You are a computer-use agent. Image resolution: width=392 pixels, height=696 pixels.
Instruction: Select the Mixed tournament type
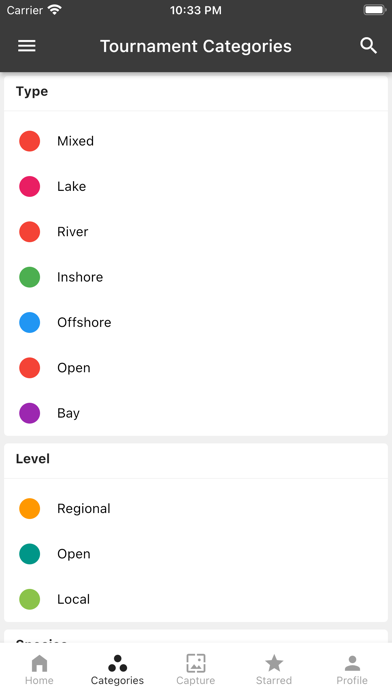tap(196, 141)
